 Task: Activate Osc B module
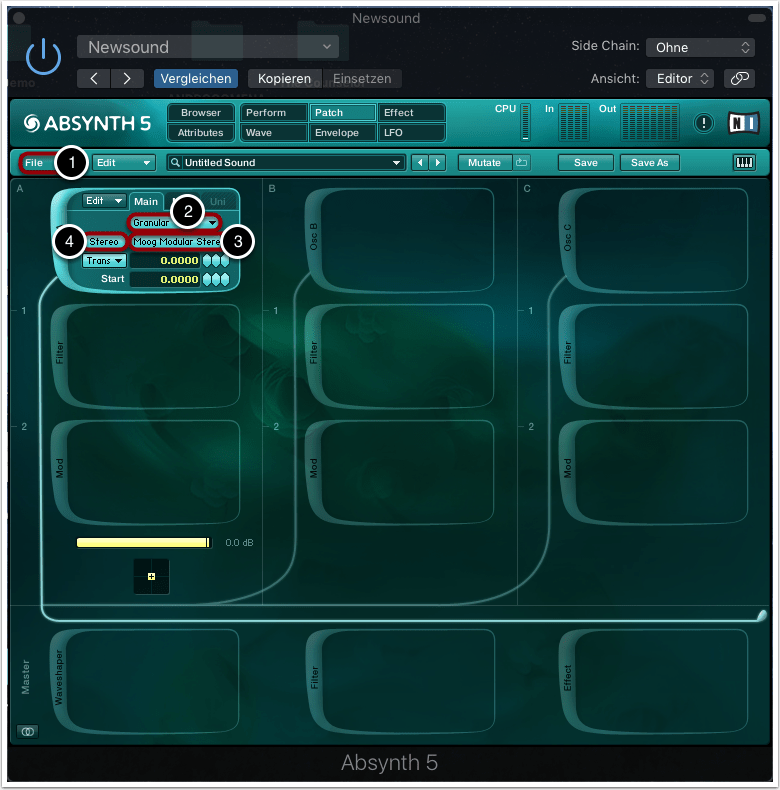pos(400,239)
